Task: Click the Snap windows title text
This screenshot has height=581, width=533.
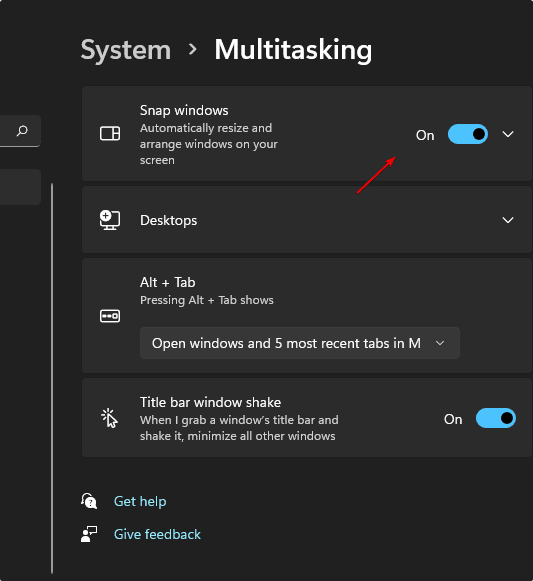Action: point(184,110)
